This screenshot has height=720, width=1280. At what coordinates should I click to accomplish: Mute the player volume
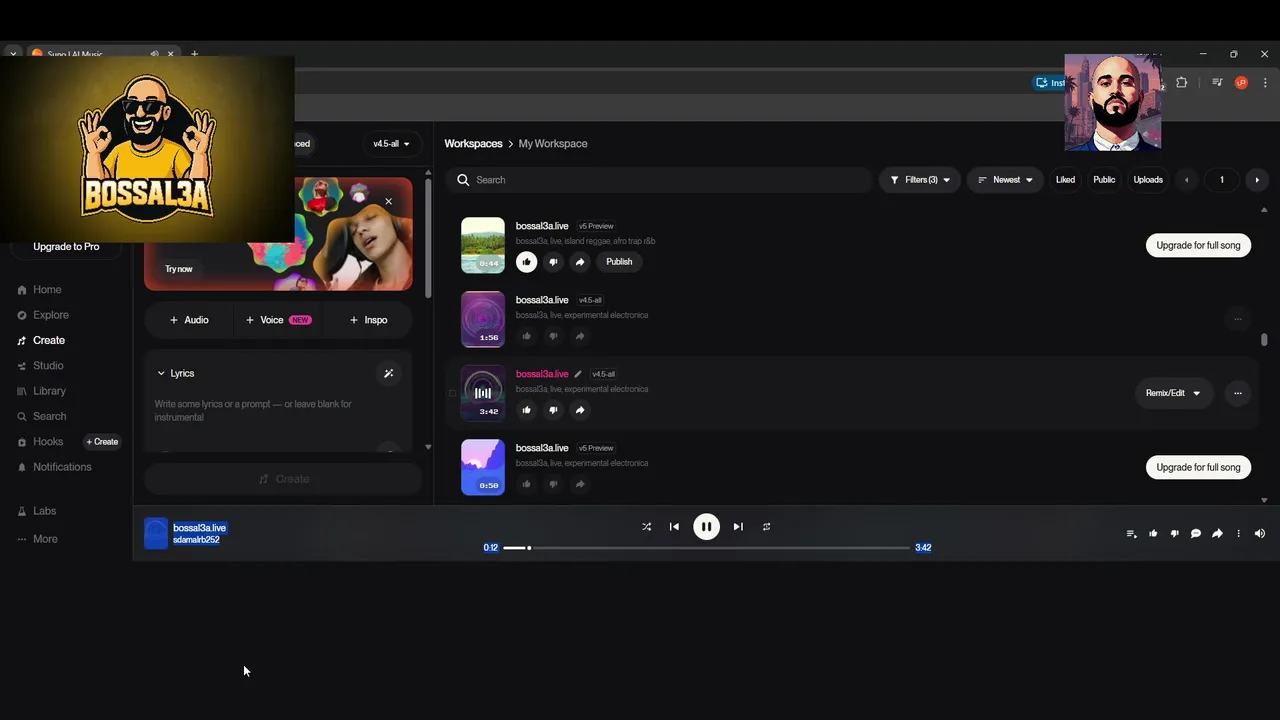[1260, 534]
